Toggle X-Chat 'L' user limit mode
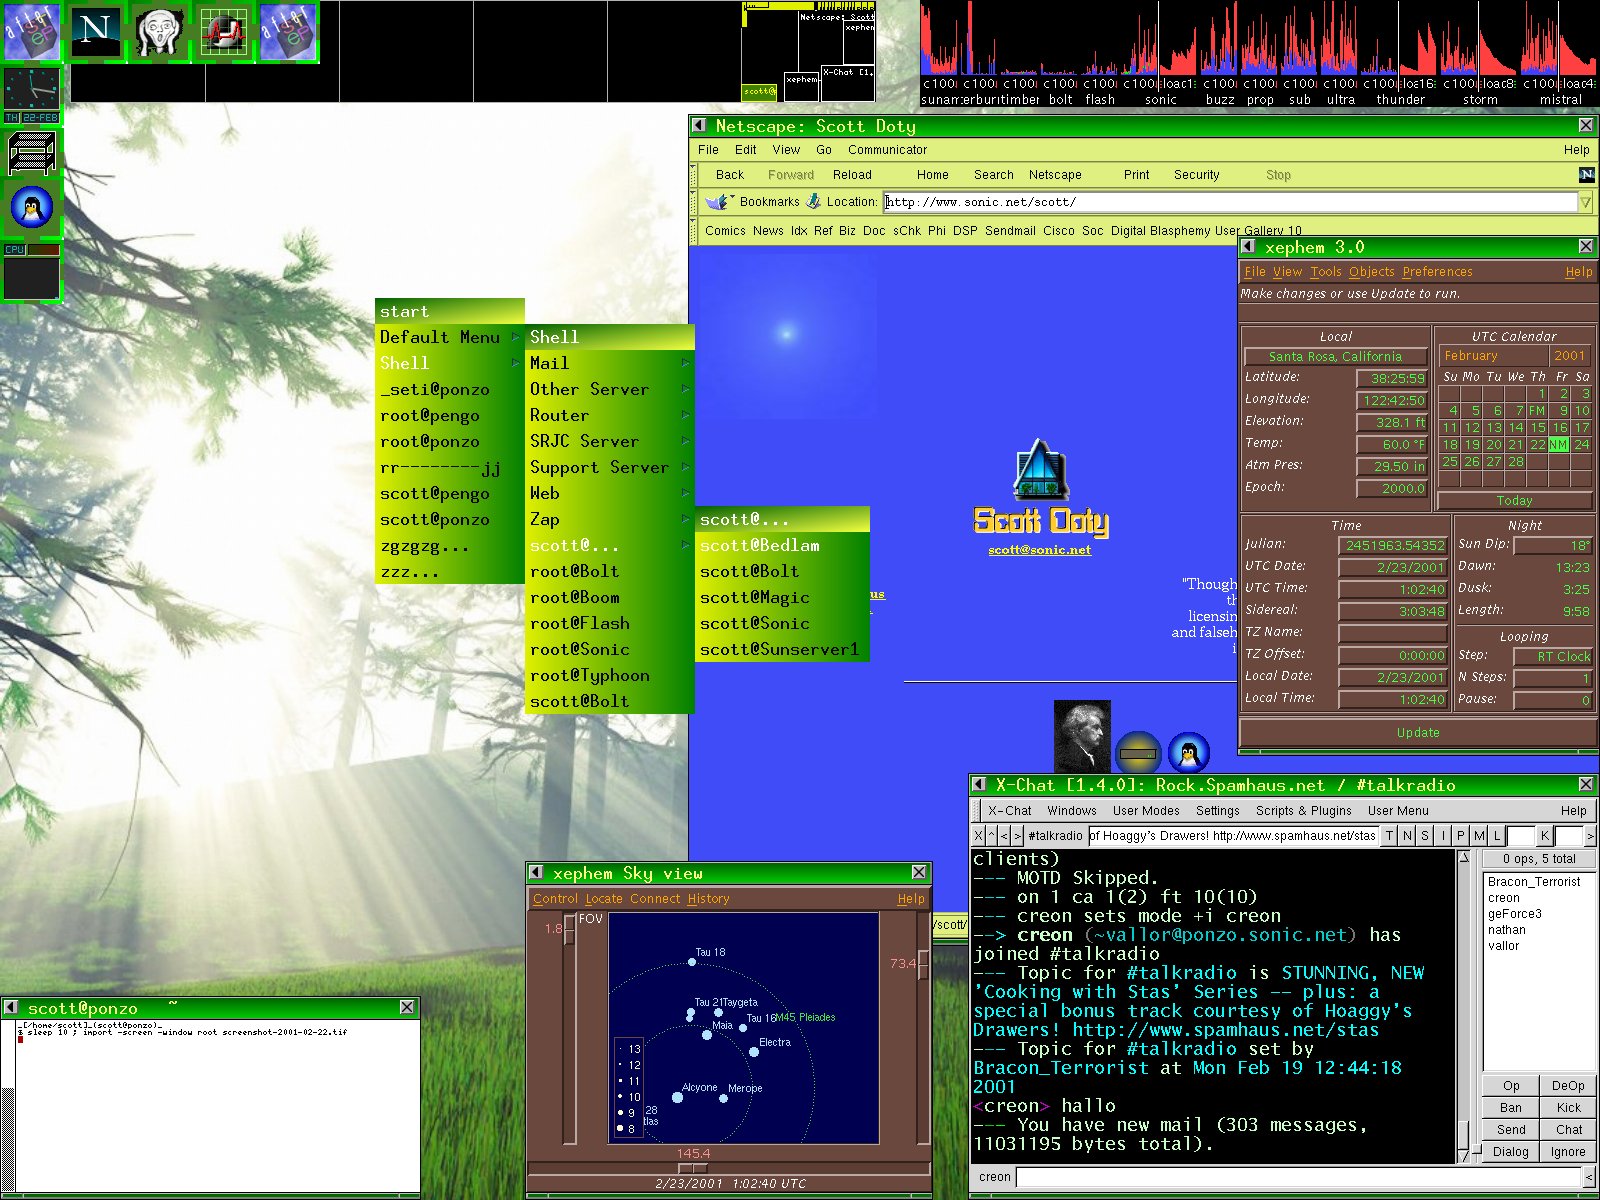This screenshot has height=1200, width=1600. tap(1497, 835)
